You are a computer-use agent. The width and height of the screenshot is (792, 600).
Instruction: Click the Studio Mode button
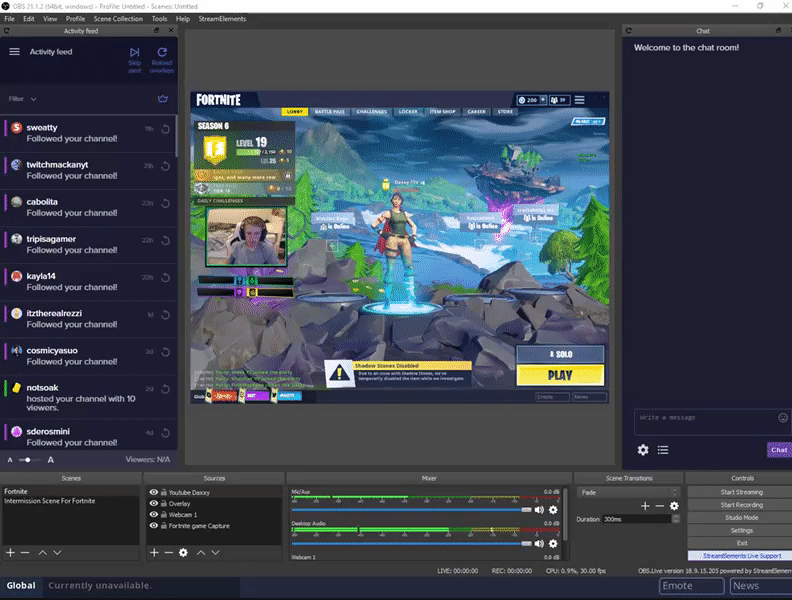pos(741,518)
